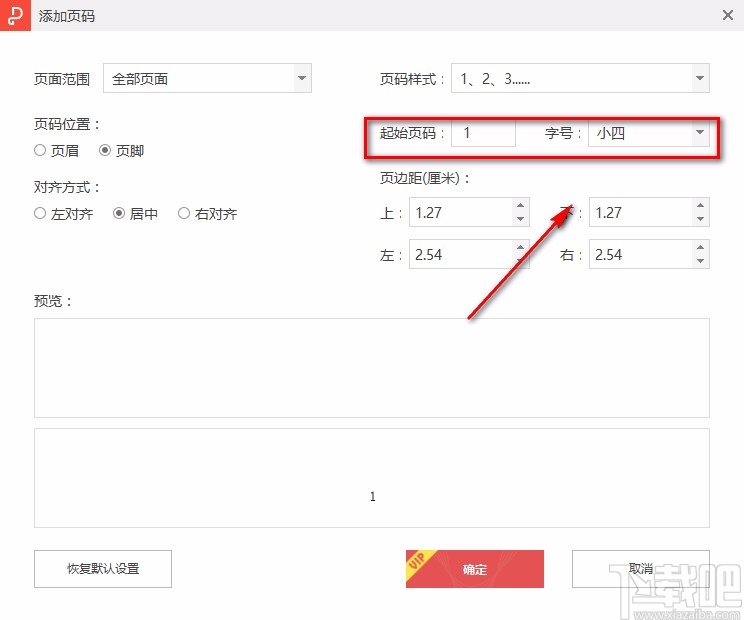Decrease the left margin value

[519, 261]
